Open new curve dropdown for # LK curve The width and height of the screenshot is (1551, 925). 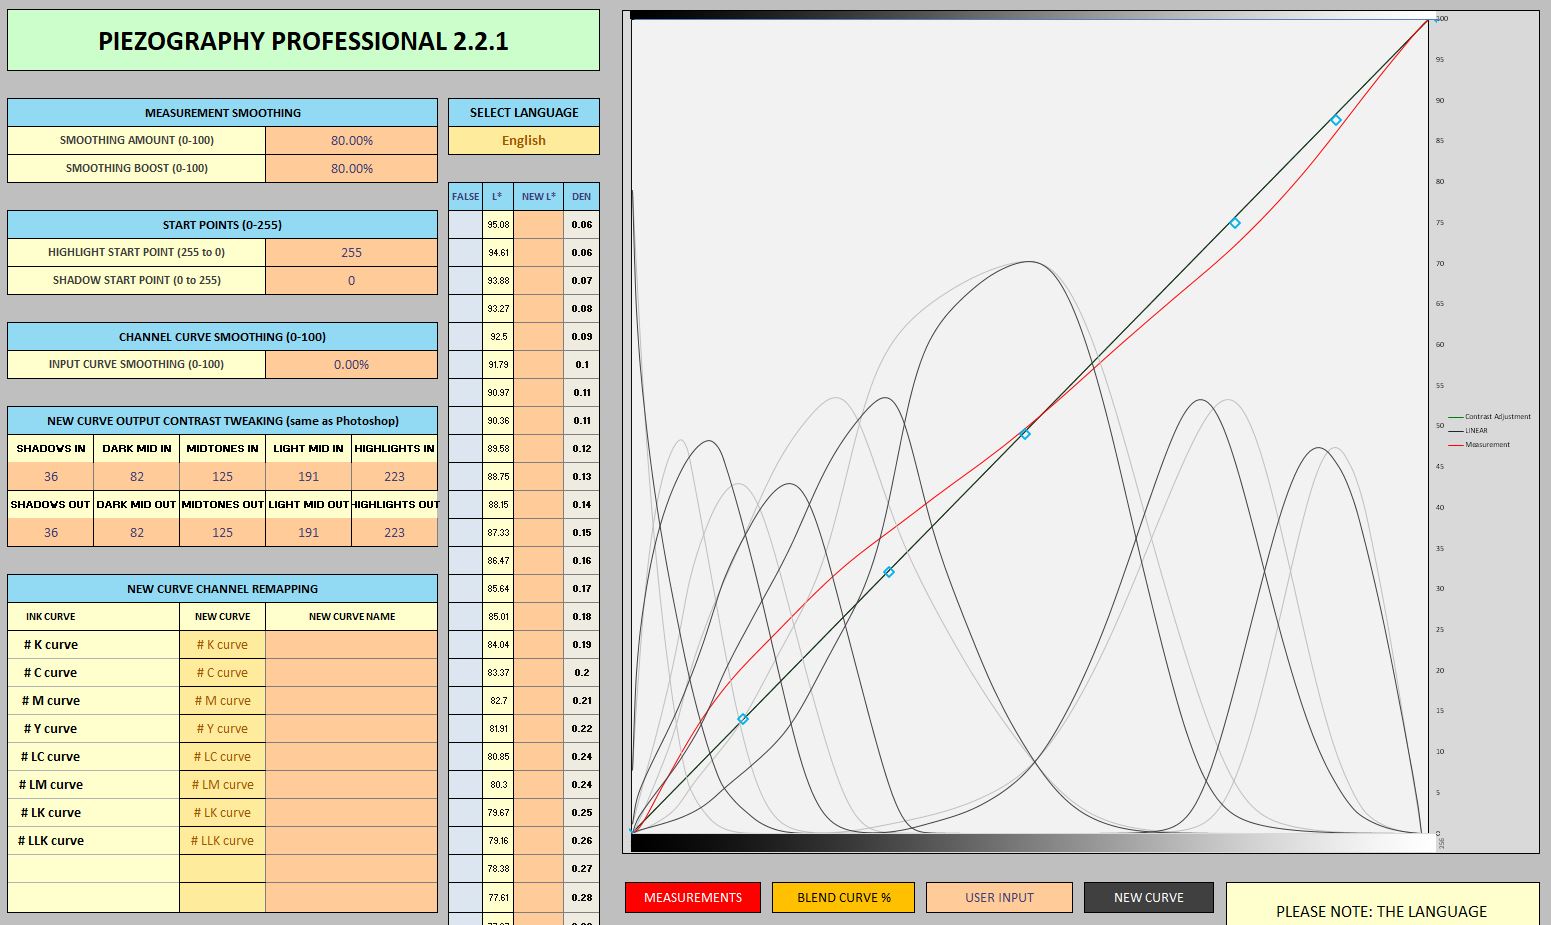click(x=223, y=813)
